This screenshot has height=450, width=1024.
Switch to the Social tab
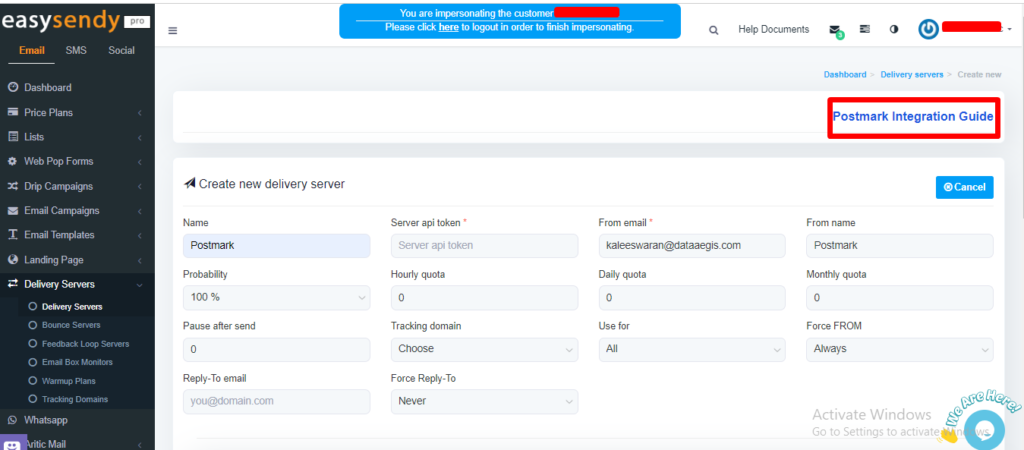click(x=121, y=51)
